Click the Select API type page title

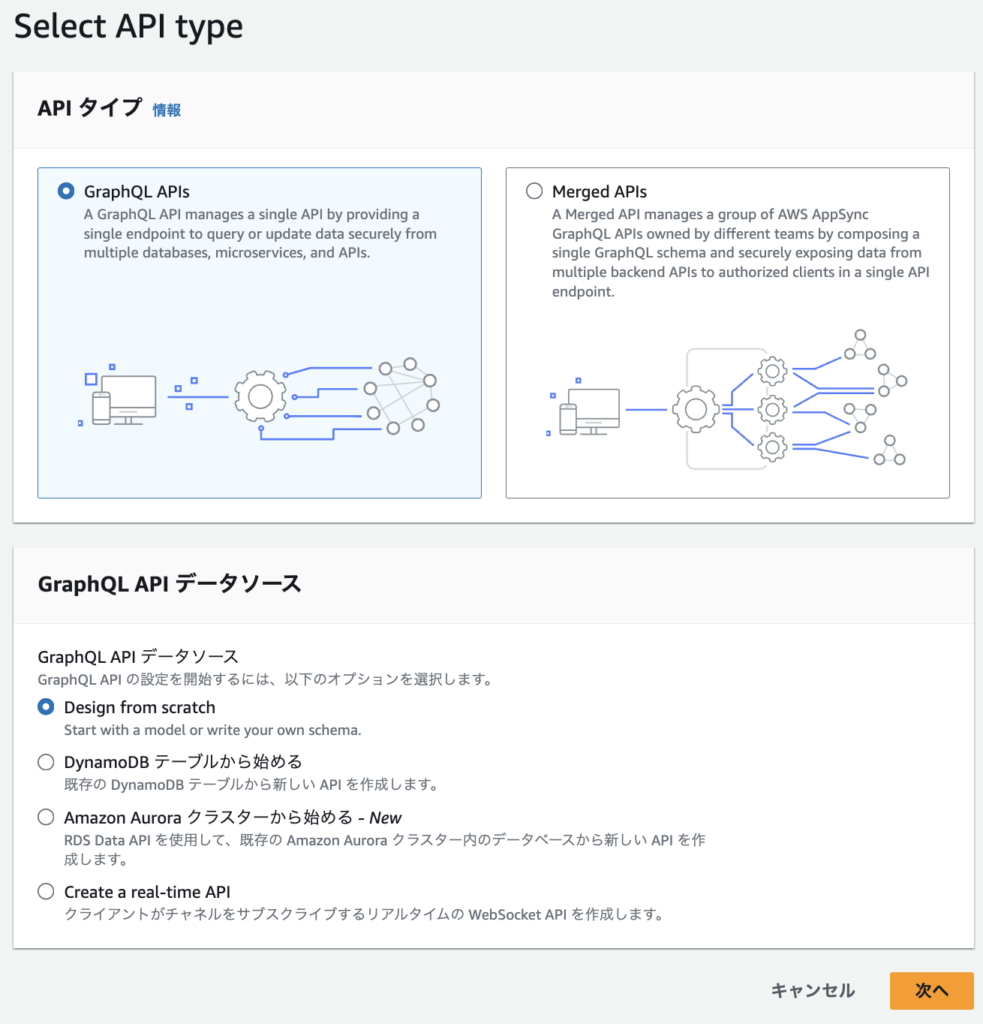coord(127,26)
